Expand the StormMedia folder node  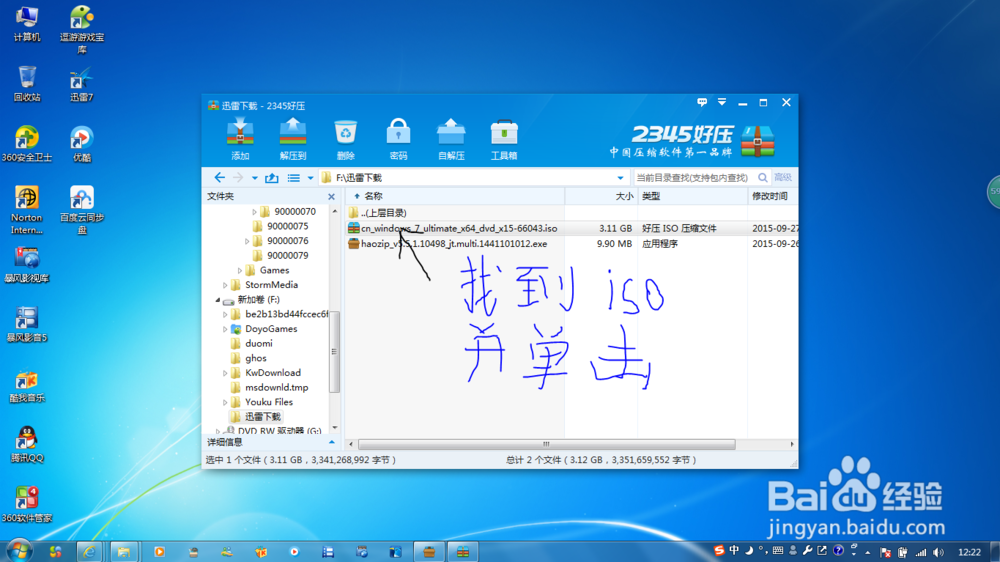pos(225,285)
